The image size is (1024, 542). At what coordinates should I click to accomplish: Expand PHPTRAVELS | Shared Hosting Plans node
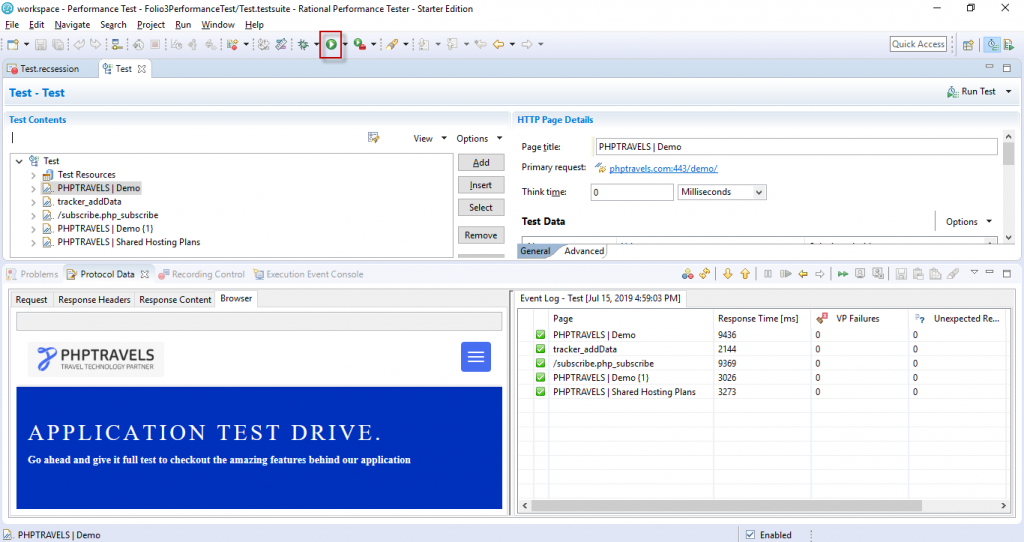[x=33, y=242]
